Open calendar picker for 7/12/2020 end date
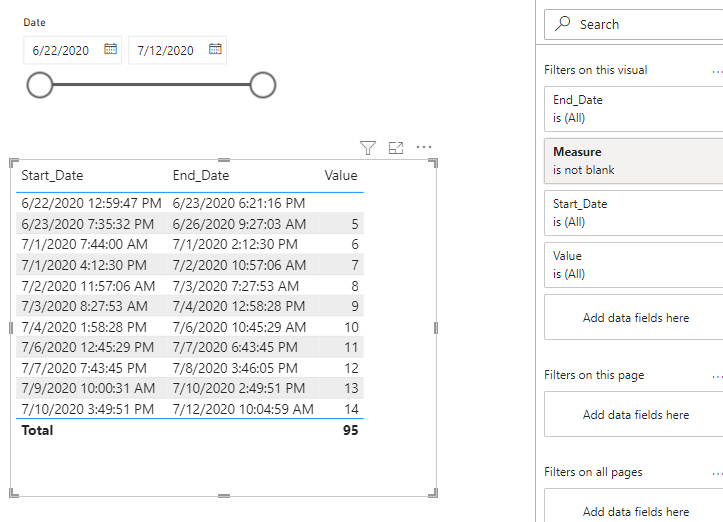The height and width of the screenshot is (522, 723). (x=215, y=49)
